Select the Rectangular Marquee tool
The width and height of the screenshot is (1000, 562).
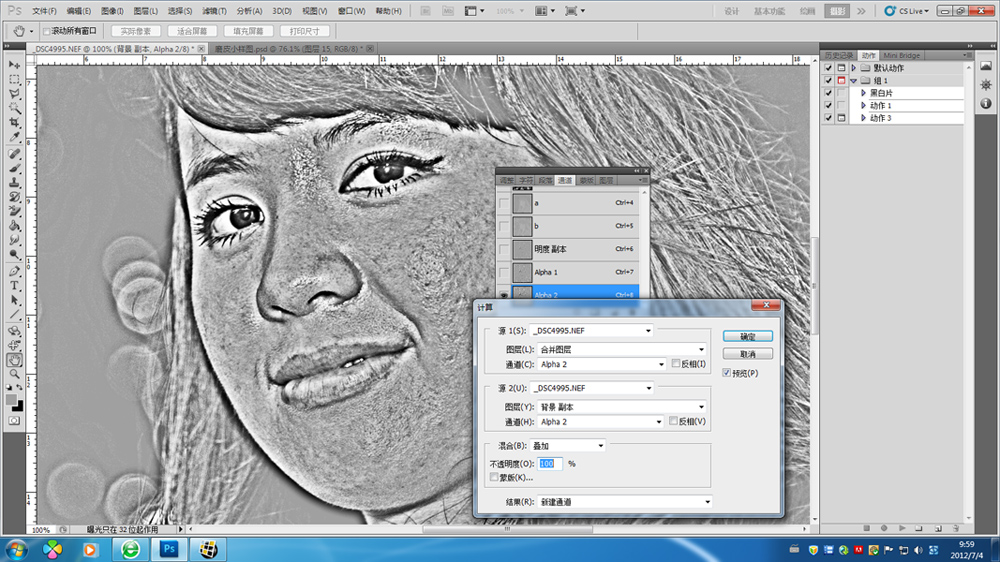tap(14, 79)
